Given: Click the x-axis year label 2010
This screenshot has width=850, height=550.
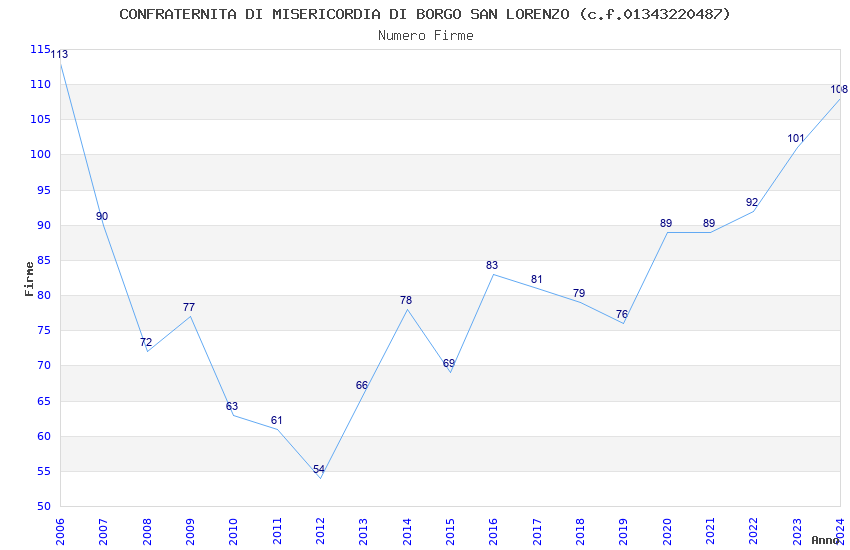Looking at the screenshot, I should pos(233,532).
